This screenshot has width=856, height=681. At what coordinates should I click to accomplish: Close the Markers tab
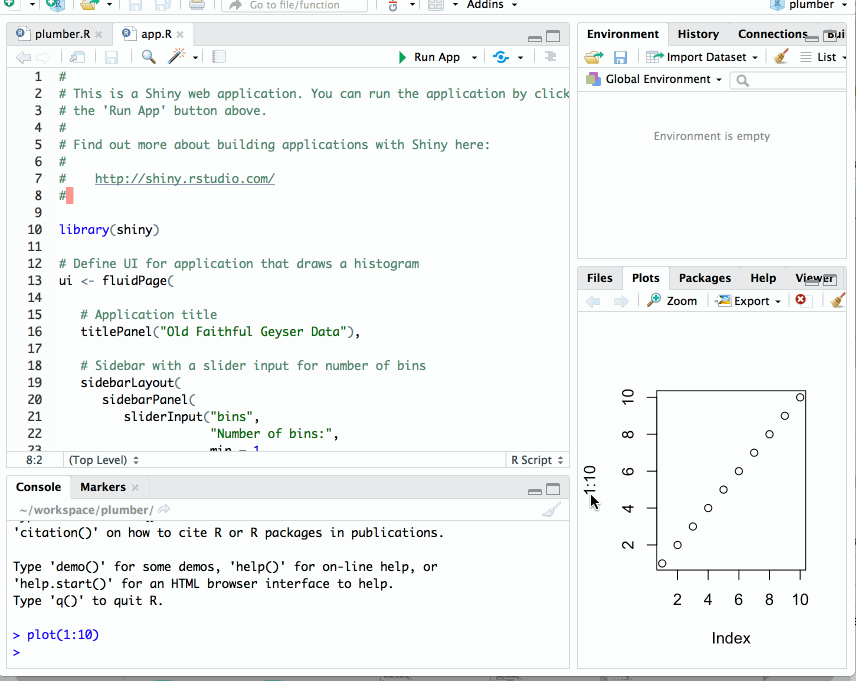(135, 487)
